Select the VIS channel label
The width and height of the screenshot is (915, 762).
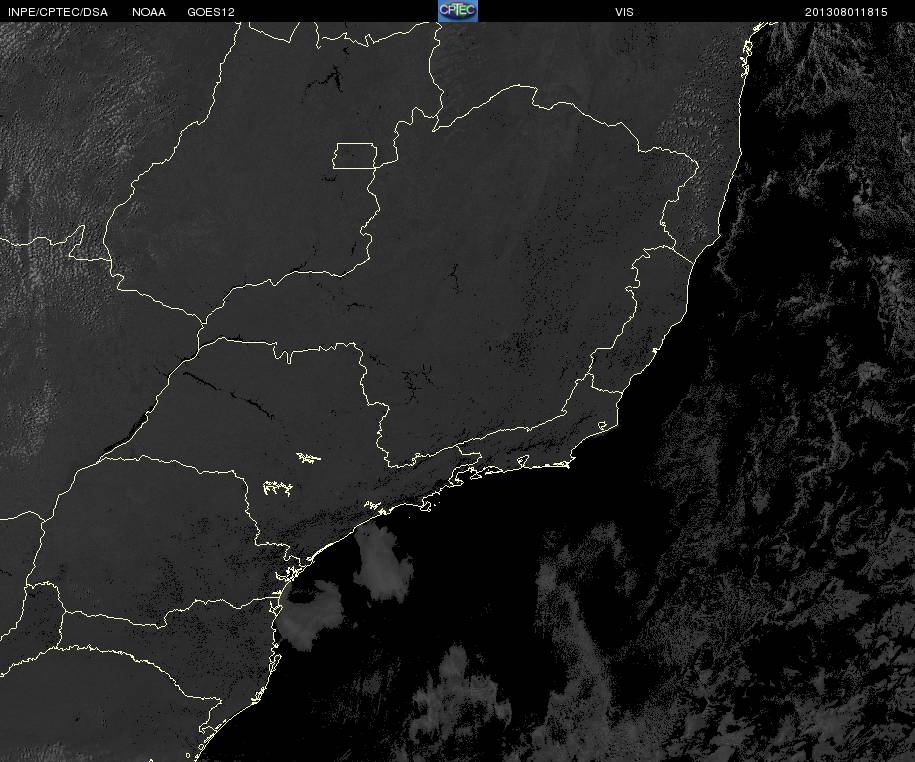624,12
